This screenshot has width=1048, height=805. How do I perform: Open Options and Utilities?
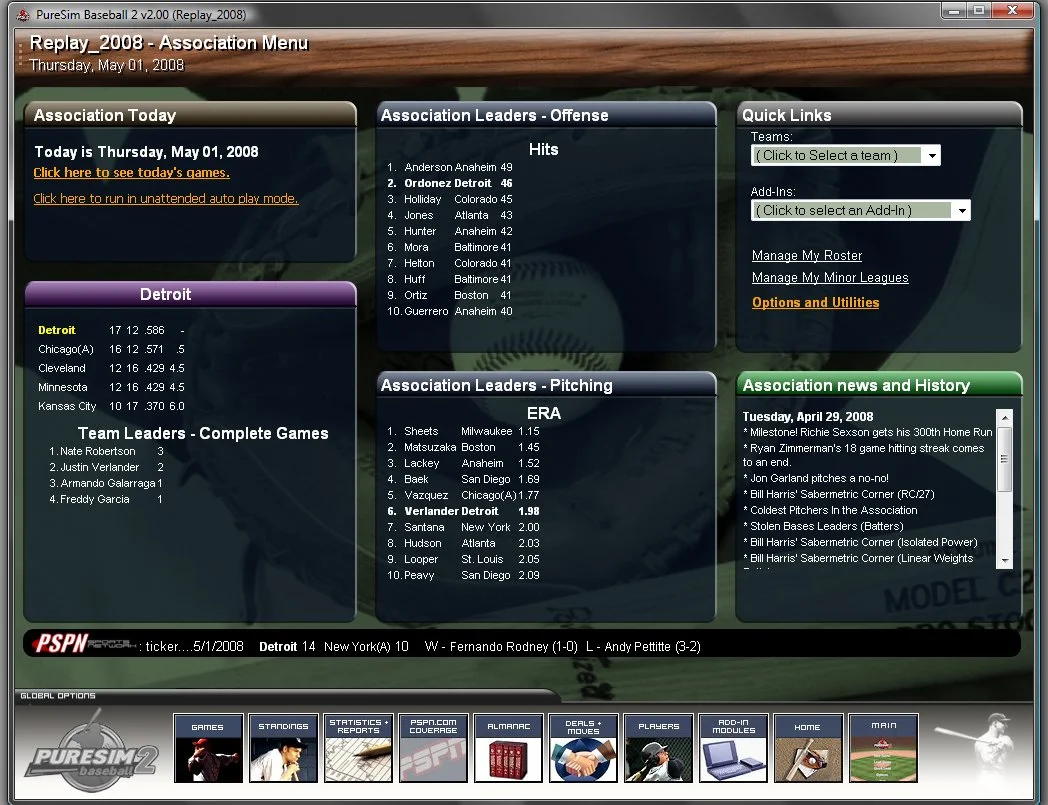tap(815, 302)
